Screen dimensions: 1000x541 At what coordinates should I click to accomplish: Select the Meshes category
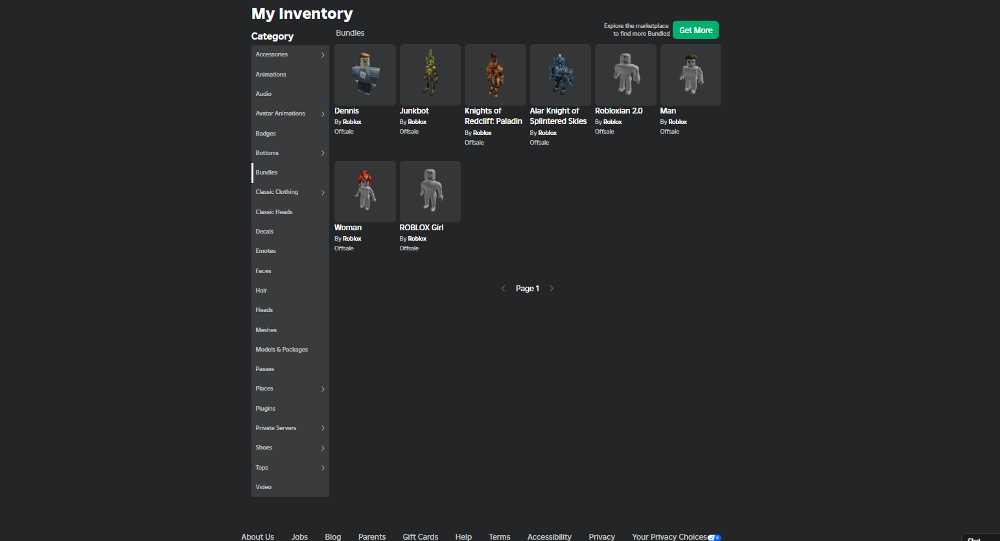[290, 330]
